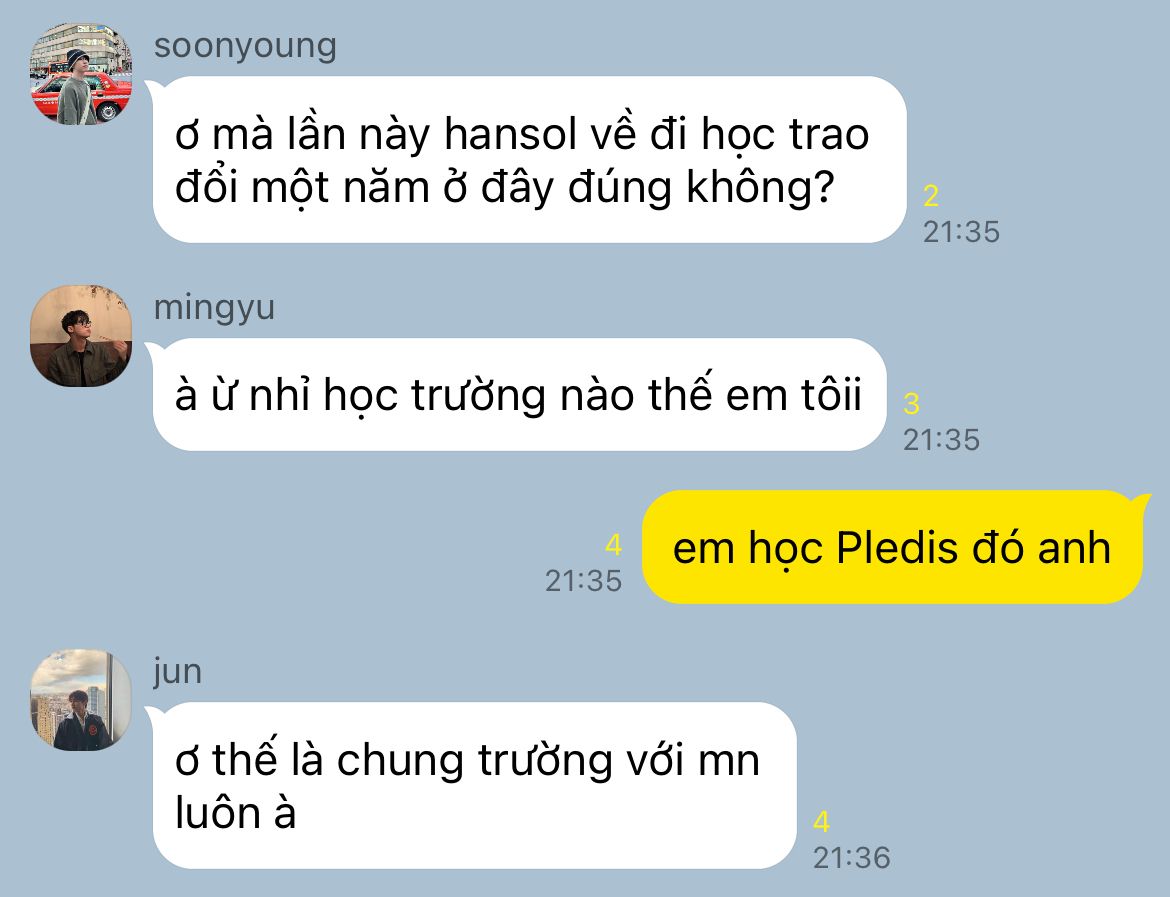
Task: Click the sender name soonyoung
Action: [x=245, y=46]
